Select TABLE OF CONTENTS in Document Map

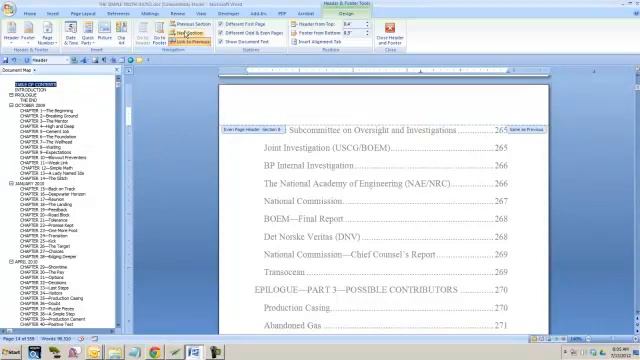[36, 84]
